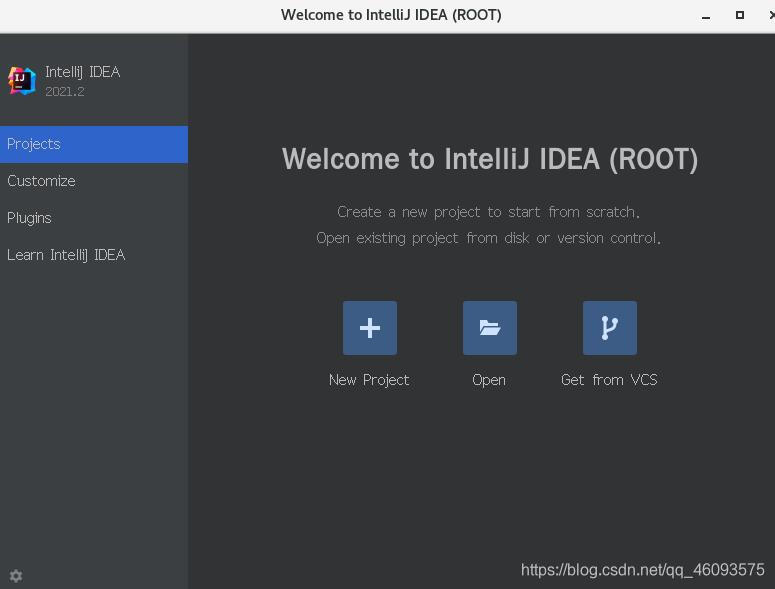The width and height of the screenshot is (775, 589).
Task: Go to Learn IntelliJ IDEA tab
Action: (94, 255)
